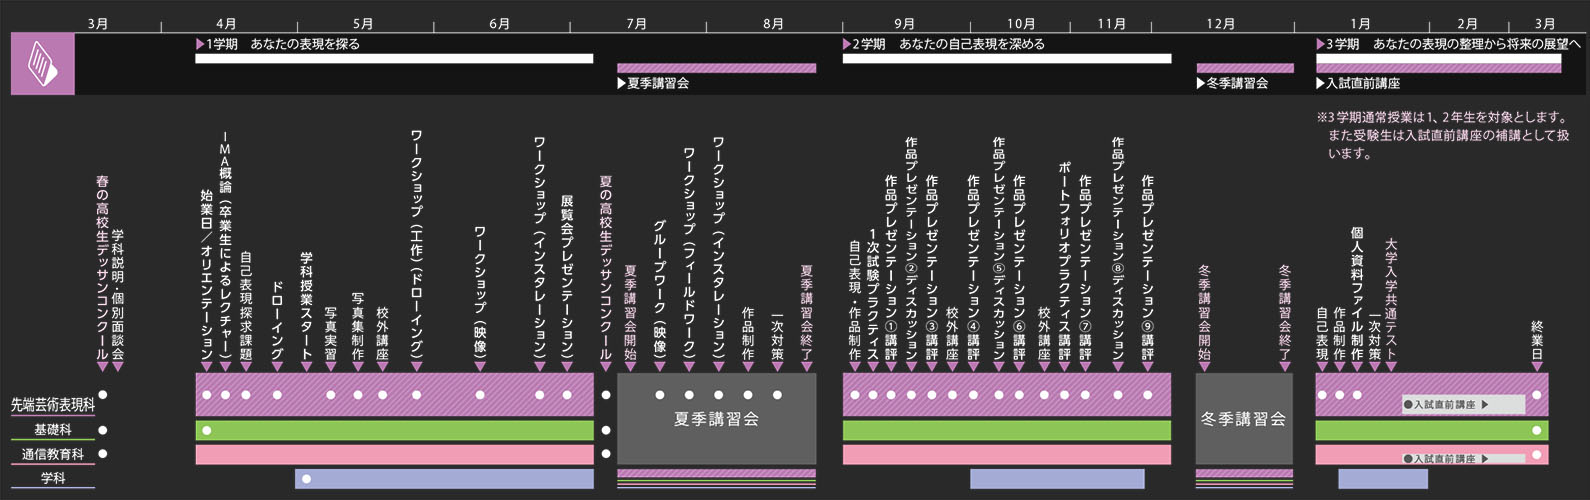1590x500 pixels.
Task: Open the gray 冬季講習会 block
Action: (x=1244, y=419)
